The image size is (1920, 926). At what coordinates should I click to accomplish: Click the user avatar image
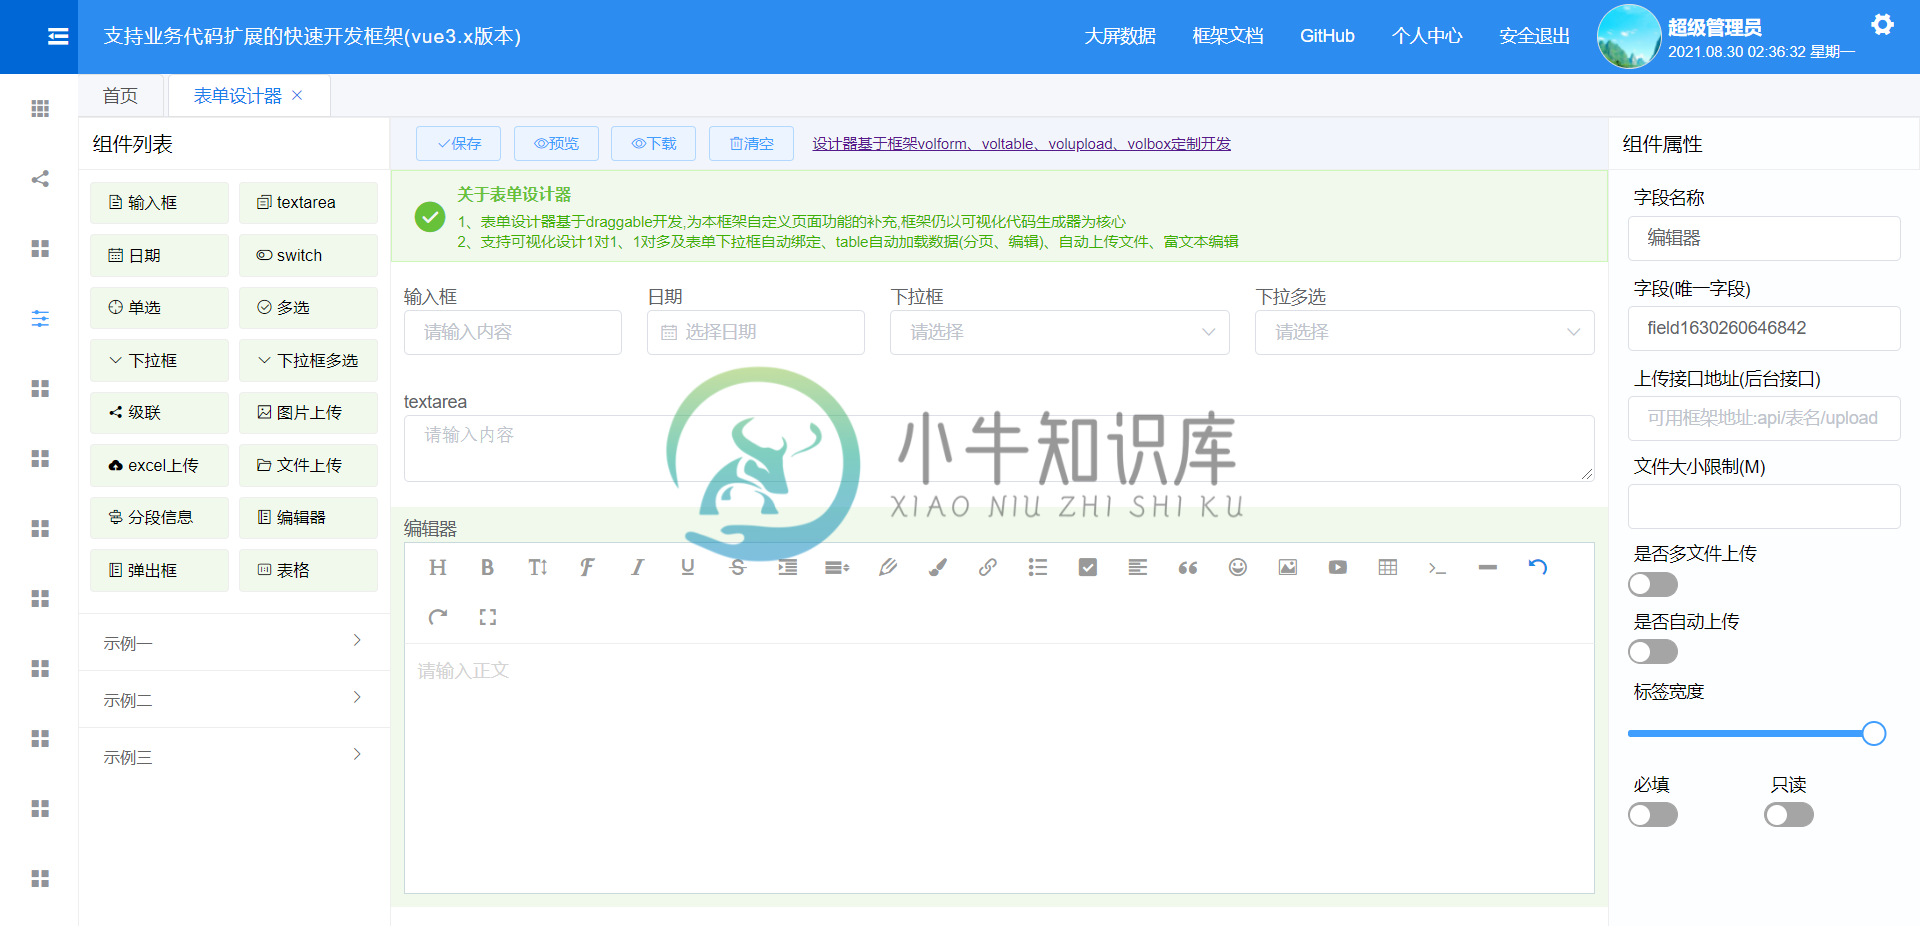(1629, 36)
